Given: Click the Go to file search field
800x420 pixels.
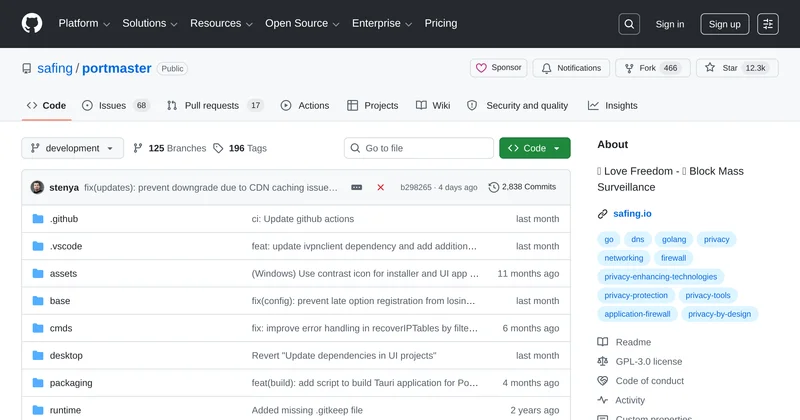Looking at the screenshot, I should click(418, 148).
